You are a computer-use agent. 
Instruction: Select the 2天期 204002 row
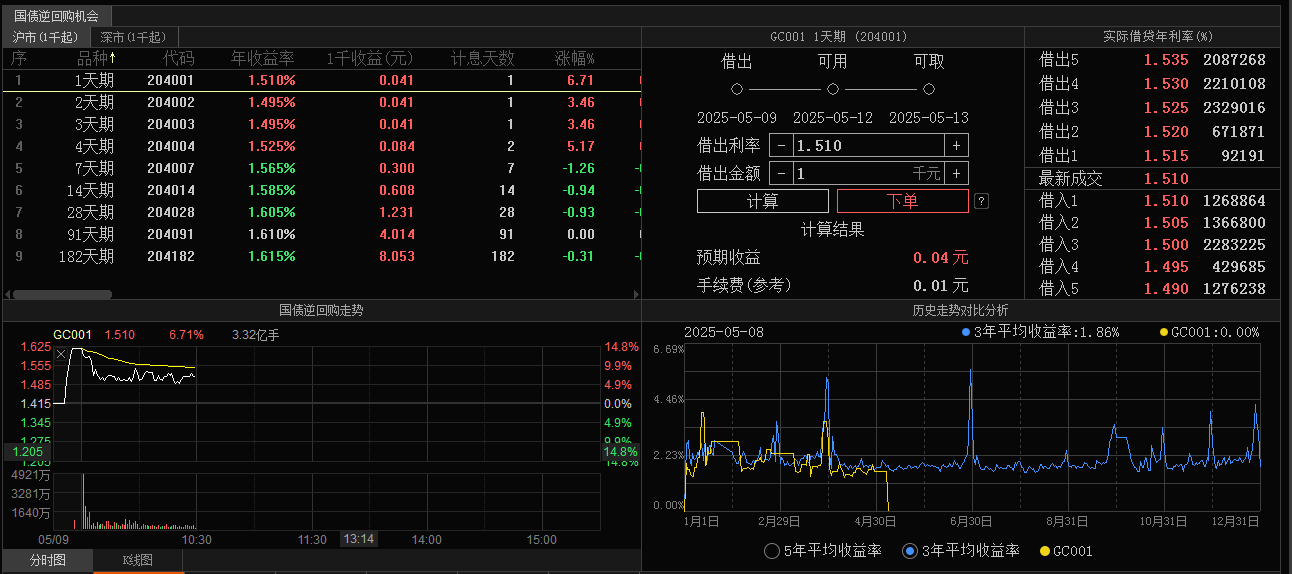point(320,102)
